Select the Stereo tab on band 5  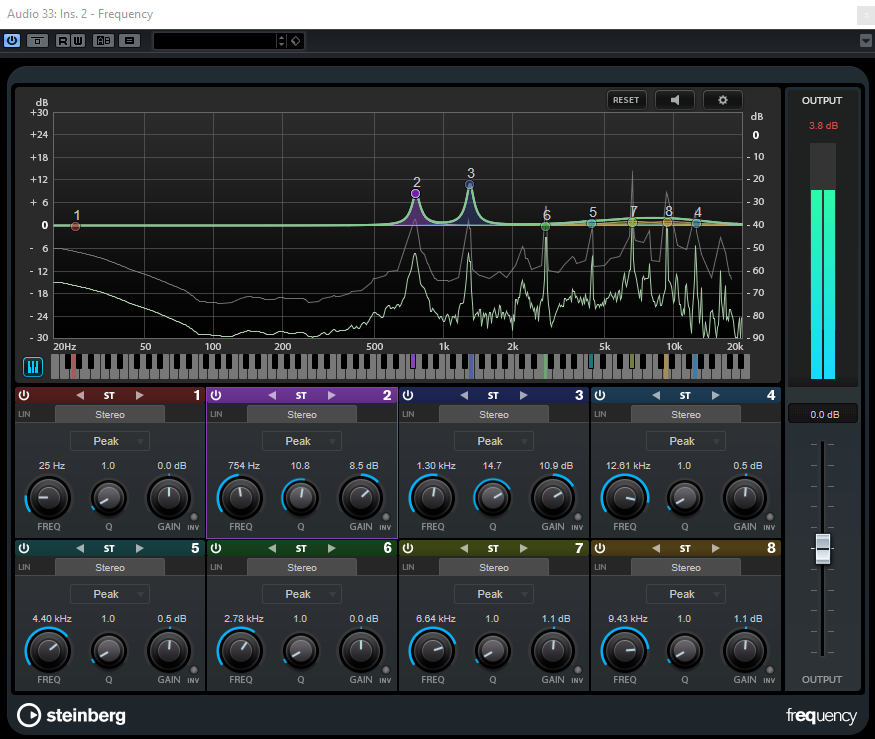pos(110,568)
